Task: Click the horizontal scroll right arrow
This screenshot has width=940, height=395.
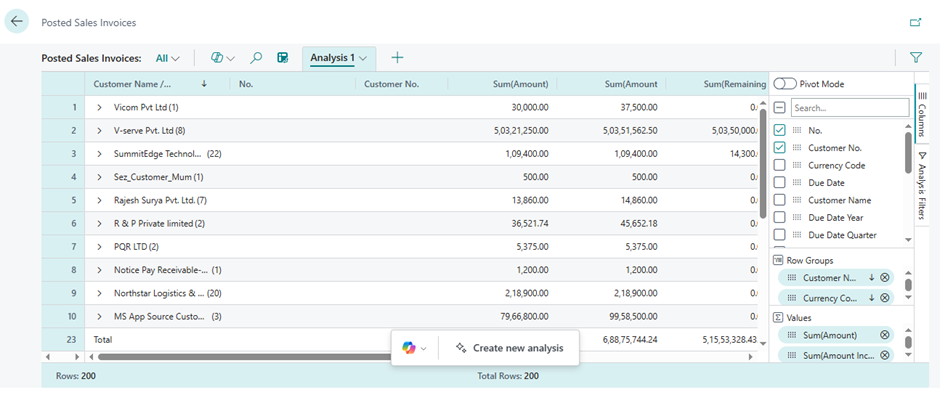Action: click(x=751, y=357)
